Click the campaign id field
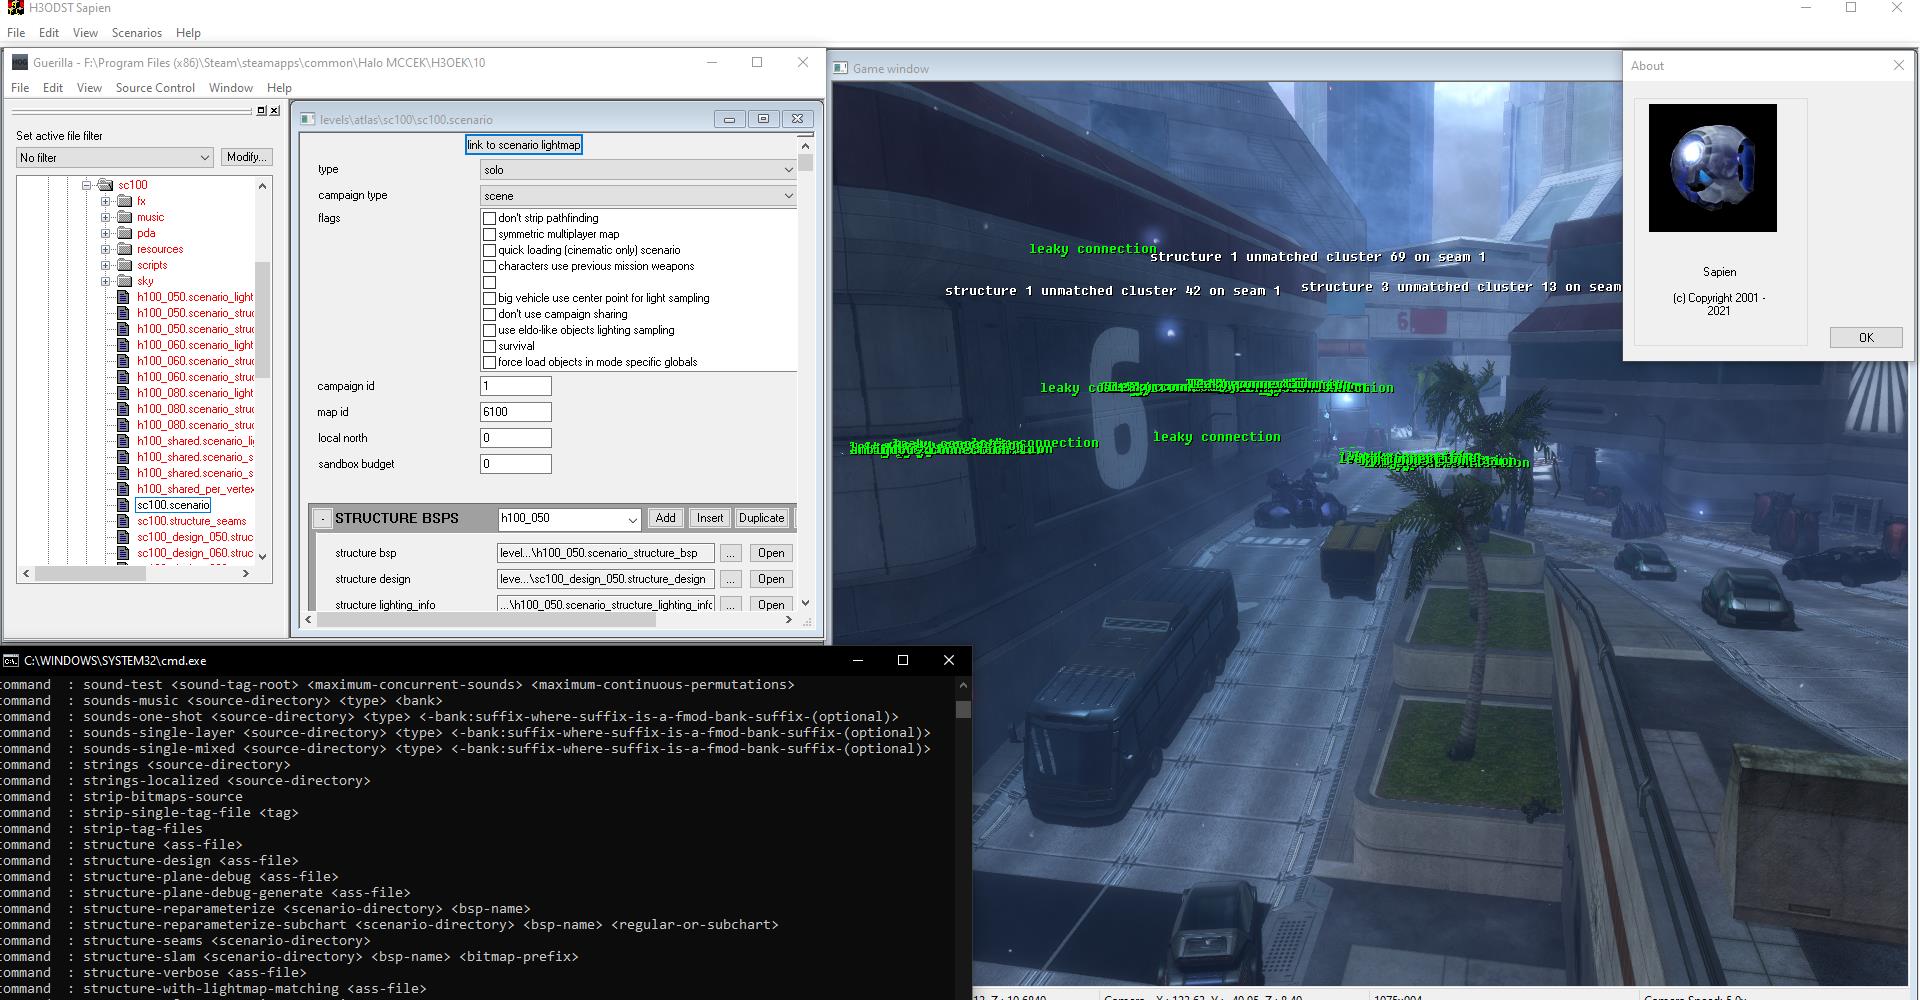 (516, 386)
